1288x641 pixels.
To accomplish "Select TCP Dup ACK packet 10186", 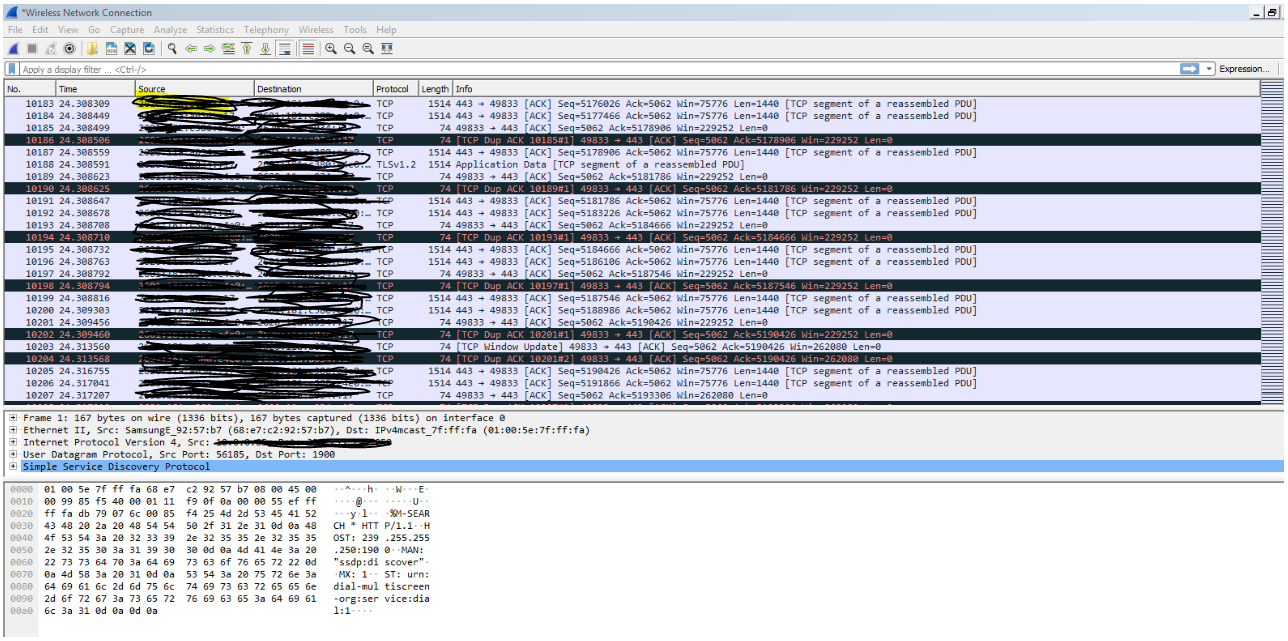I will (x=632, y=140).
